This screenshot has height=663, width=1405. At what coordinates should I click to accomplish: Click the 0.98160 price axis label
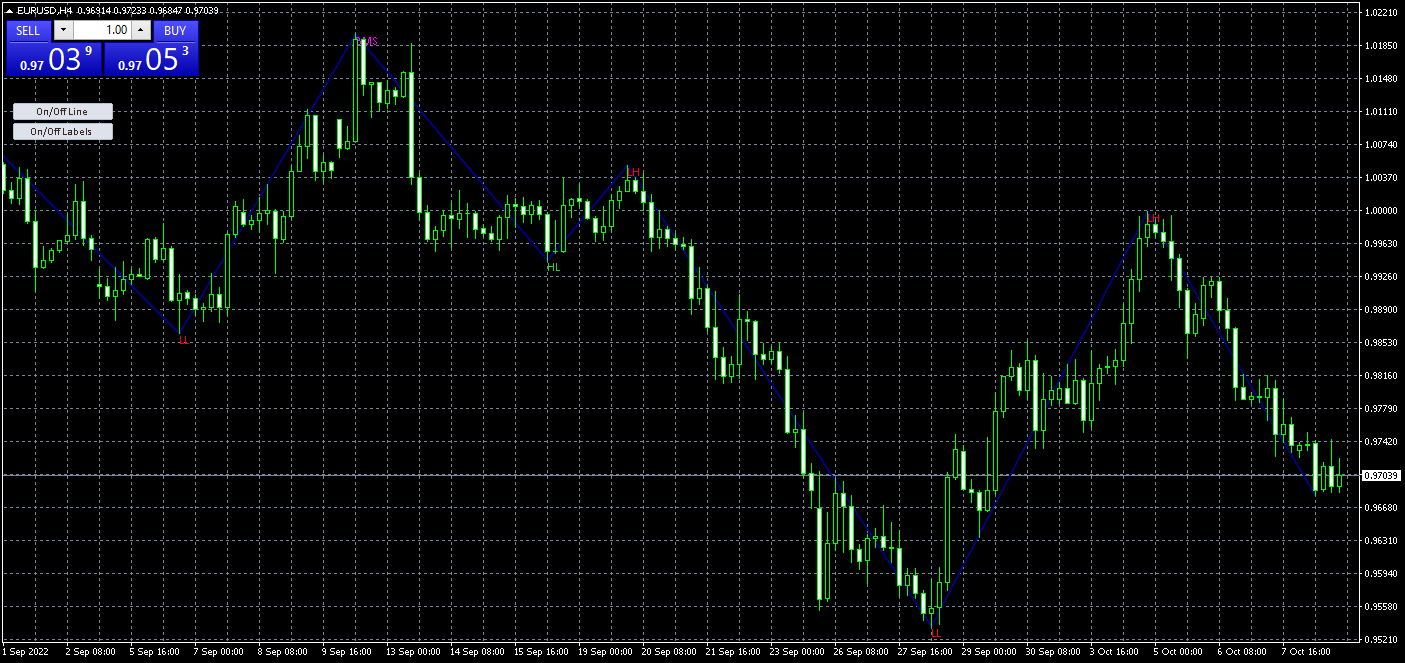(1380, 376)
